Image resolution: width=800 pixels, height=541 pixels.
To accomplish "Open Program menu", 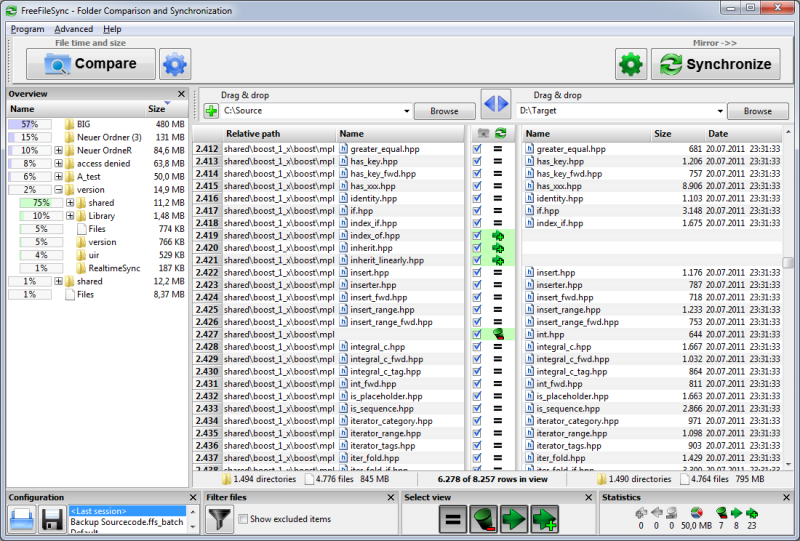I will (x=28, y=29).
